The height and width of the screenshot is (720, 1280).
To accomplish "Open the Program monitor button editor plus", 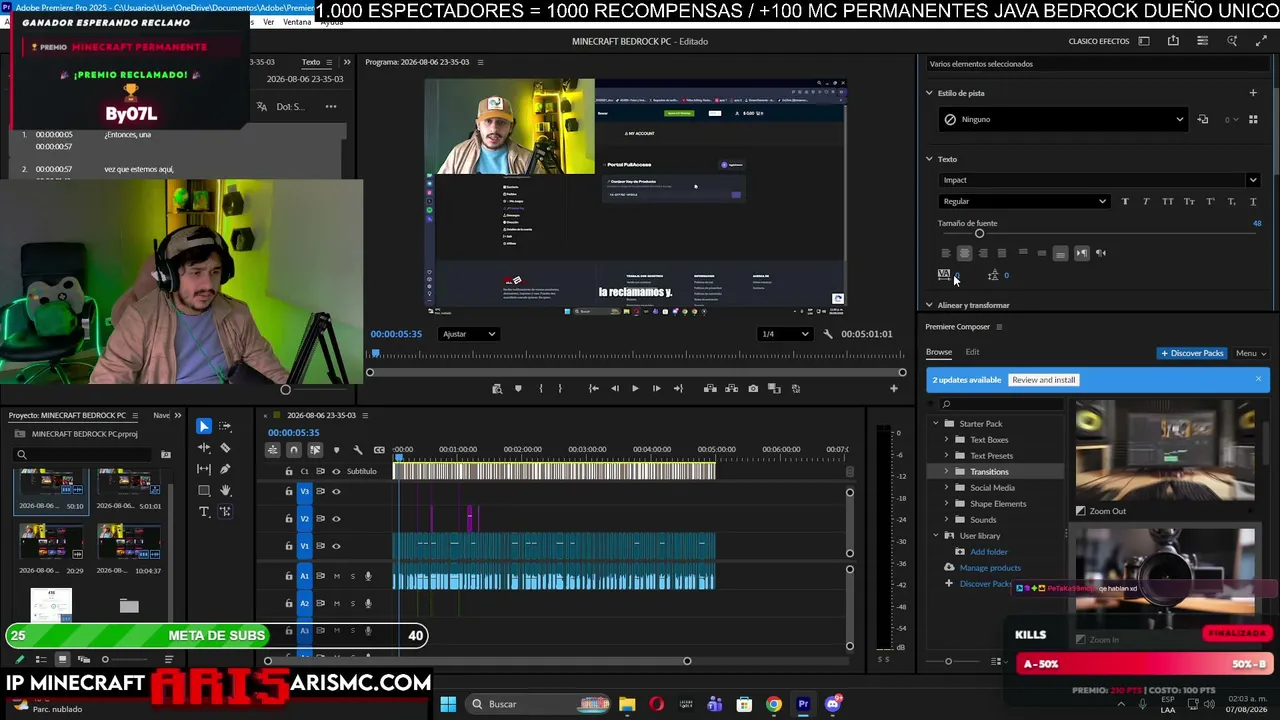I will (x=894, y=388).
